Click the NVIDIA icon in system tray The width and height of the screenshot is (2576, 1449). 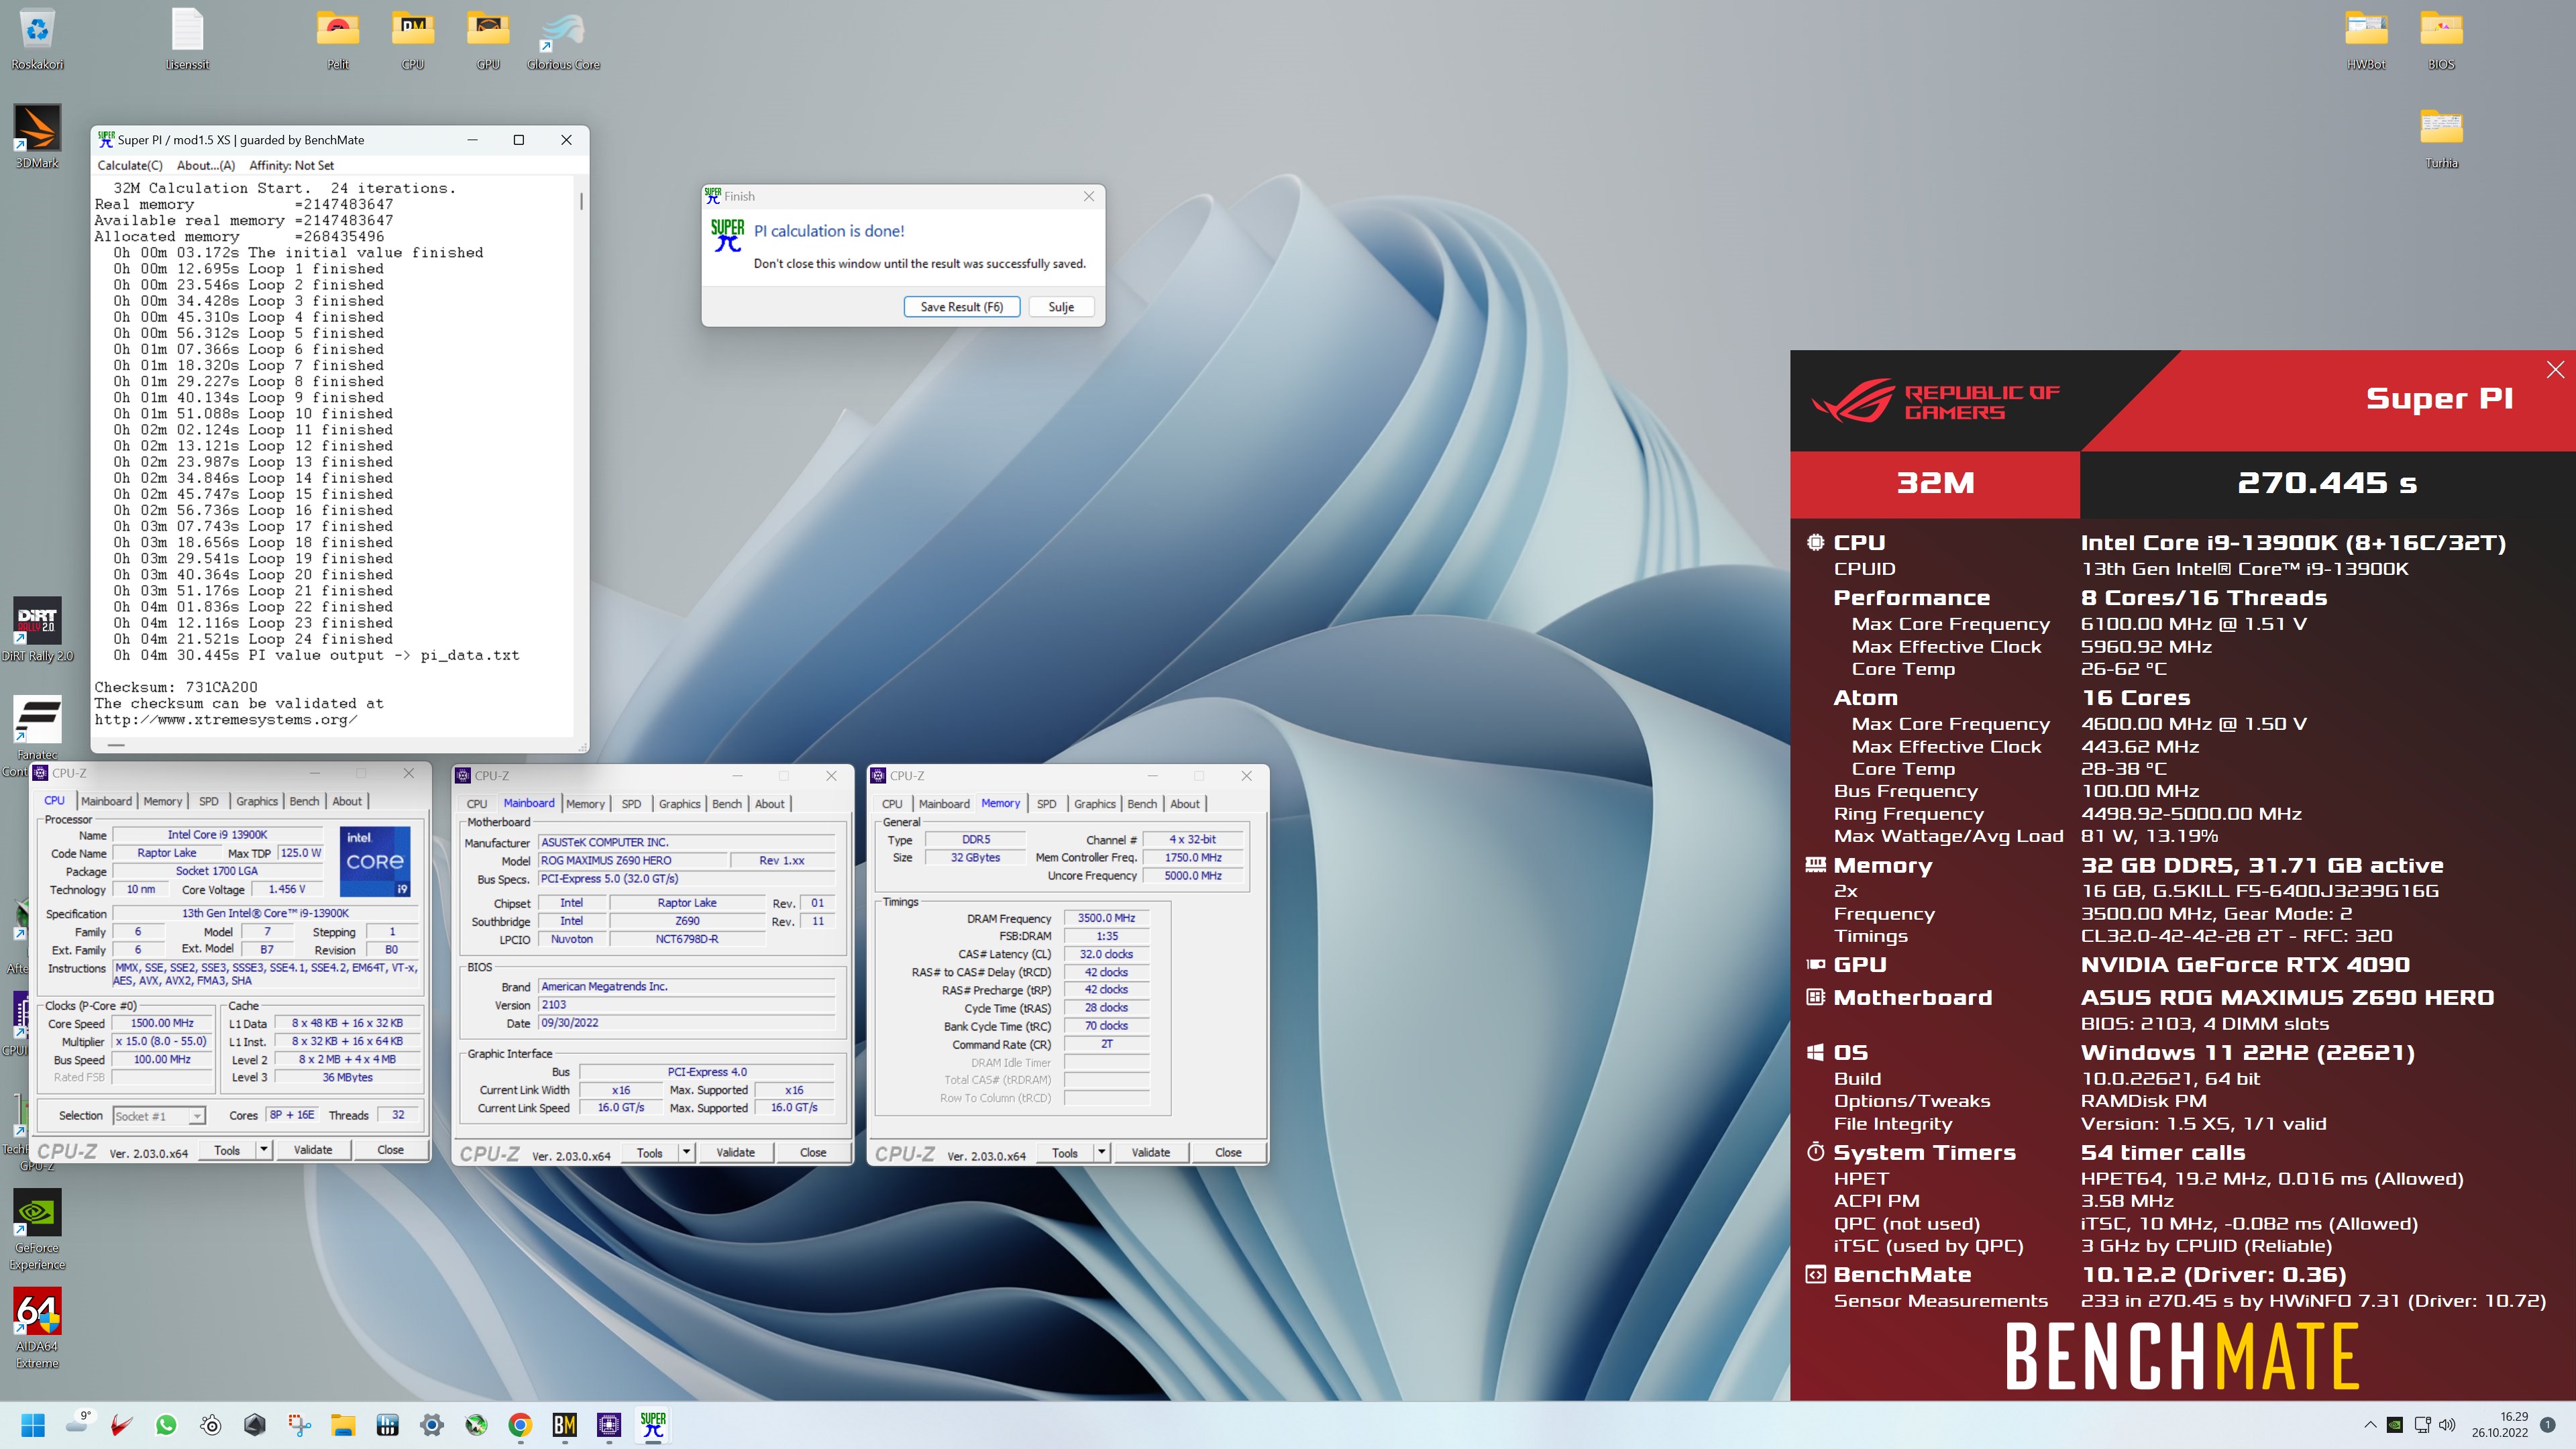[x=2395, y=1425]
